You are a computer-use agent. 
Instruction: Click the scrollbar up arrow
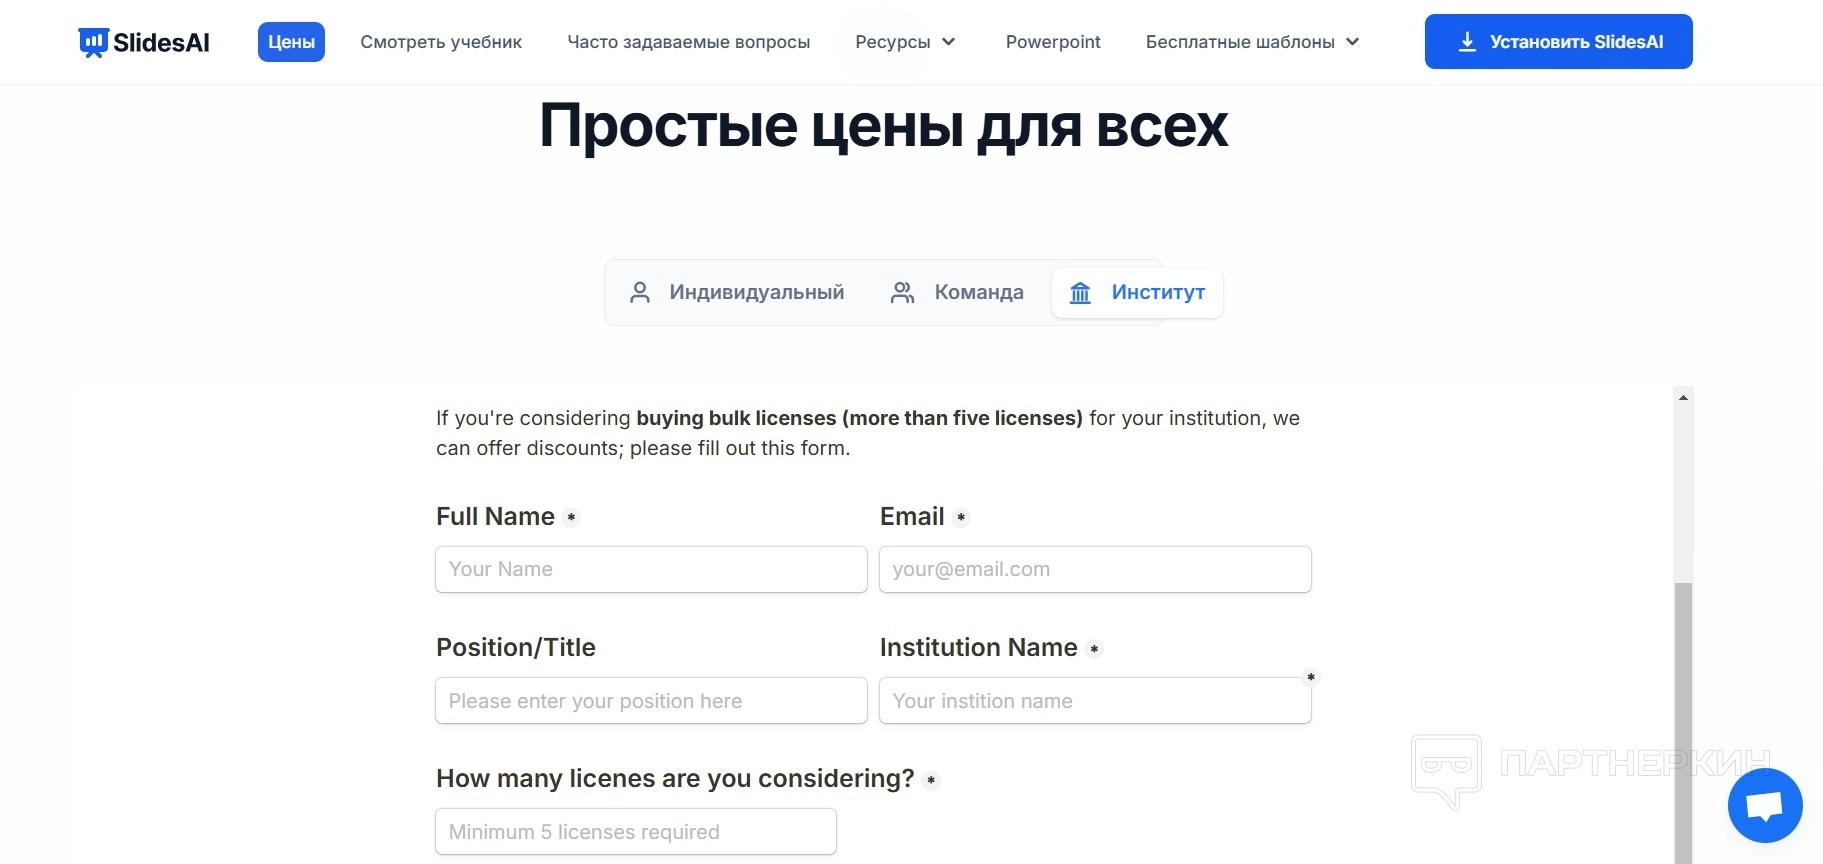(x=1683, y=398)
